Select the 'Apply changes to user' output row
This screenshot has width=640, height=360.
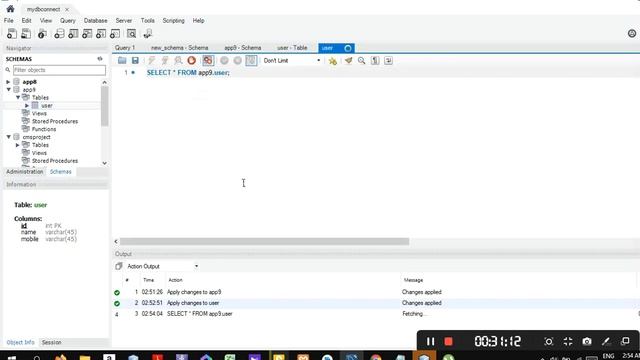pos(376,303)
